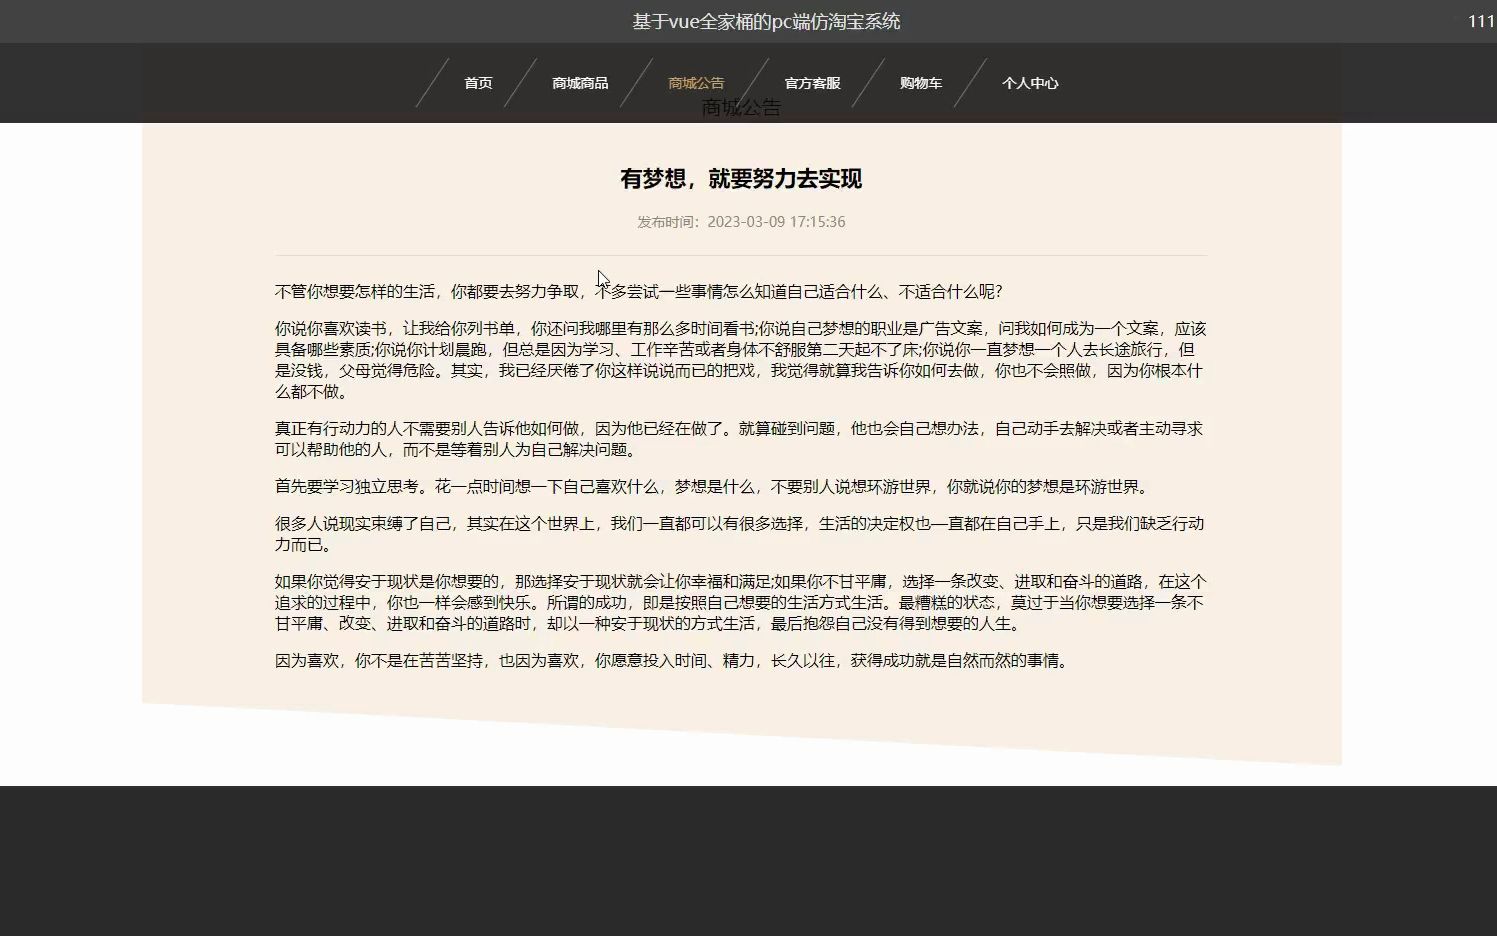
Task: Click the dark footer area below the article
Action: (748, 860)
